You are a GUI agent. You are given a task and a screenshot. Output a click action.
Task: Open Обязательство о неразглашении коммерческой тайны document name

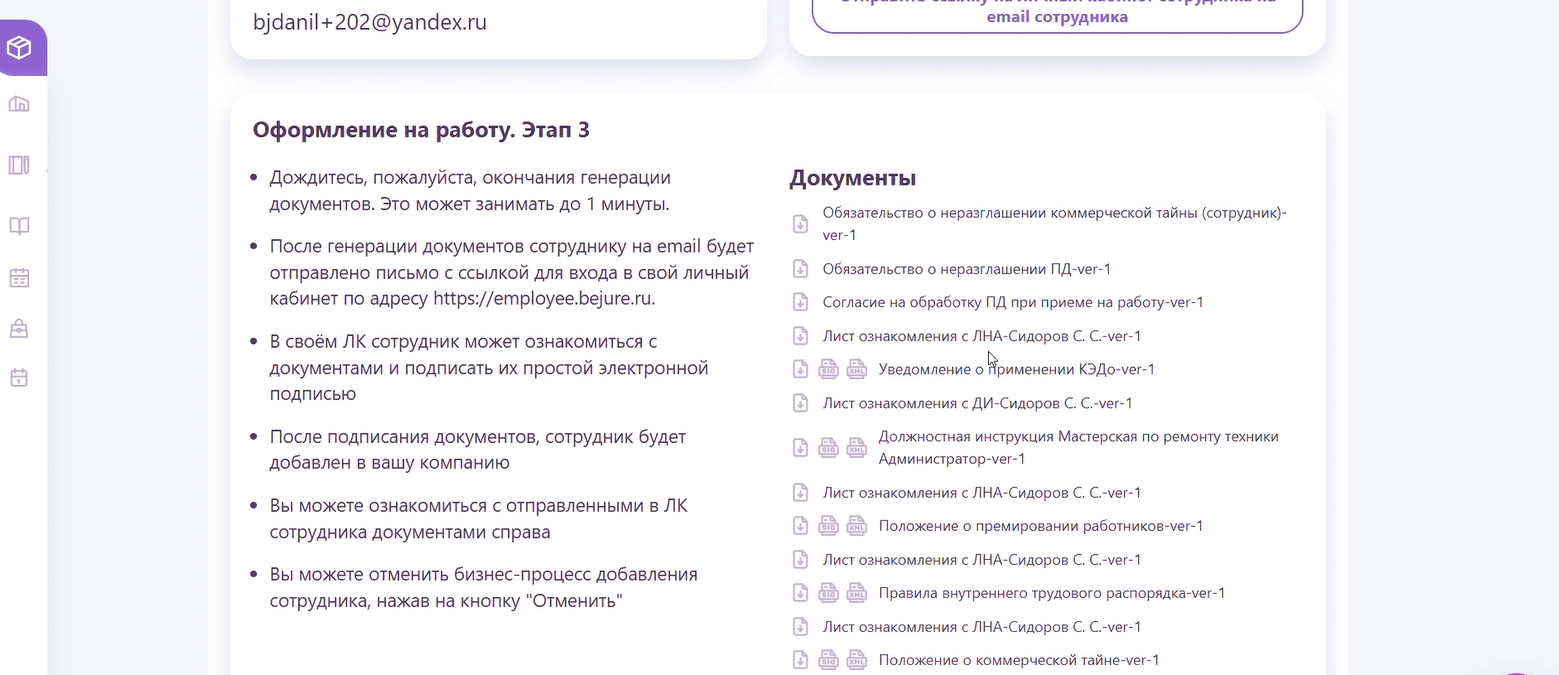[1054, 224]
